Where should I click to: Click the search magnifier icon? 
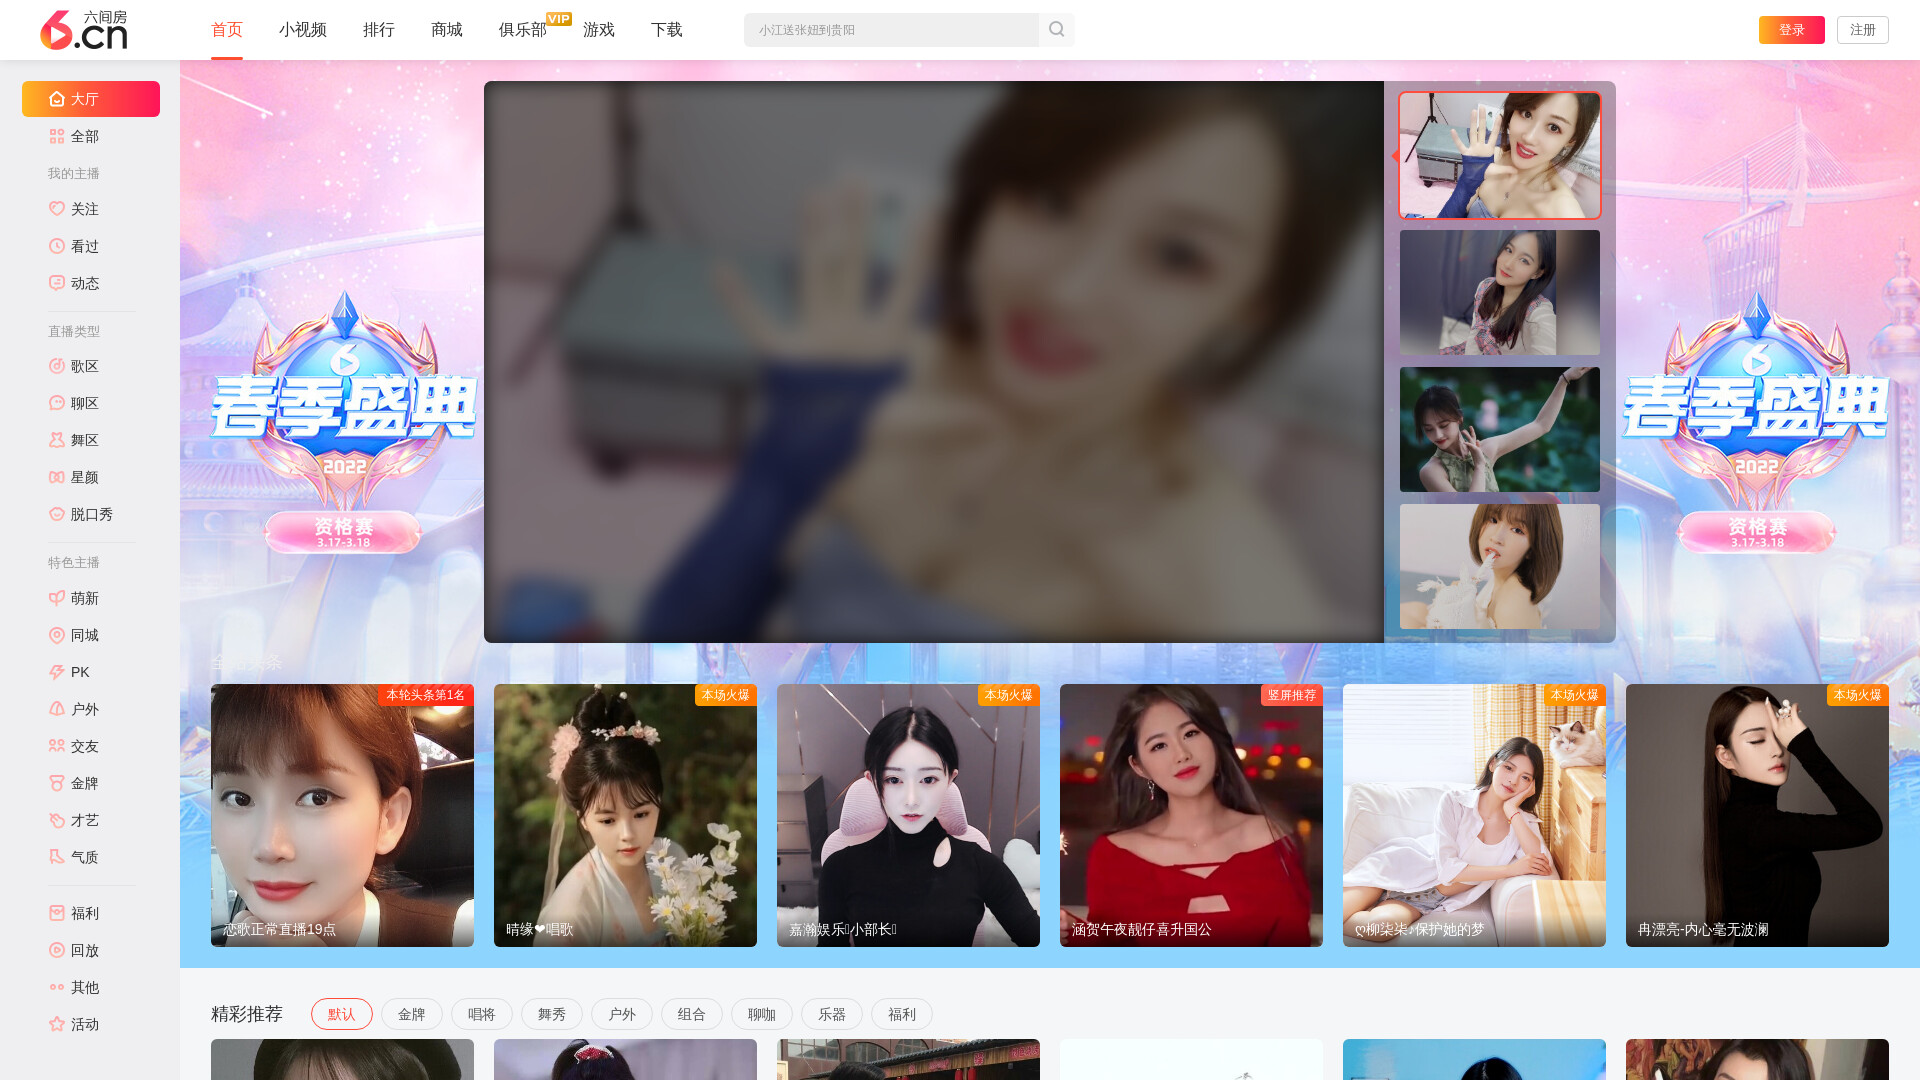coord(1056,30)
